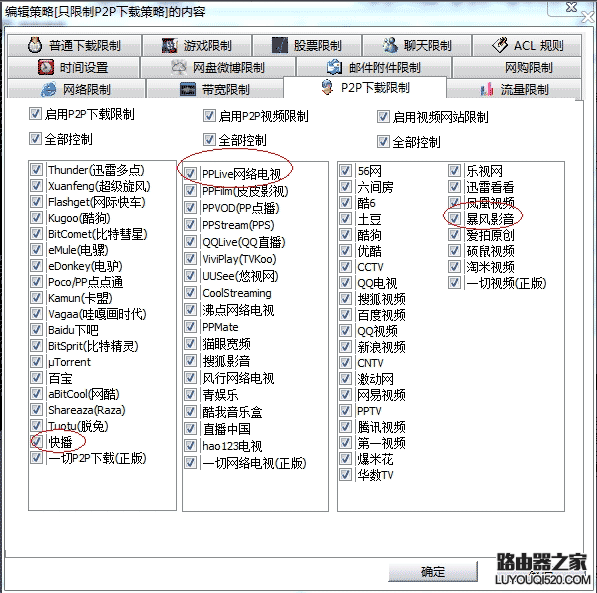
Task: Select the 爱拍原创 label
Action: click(x=490, y=235)
